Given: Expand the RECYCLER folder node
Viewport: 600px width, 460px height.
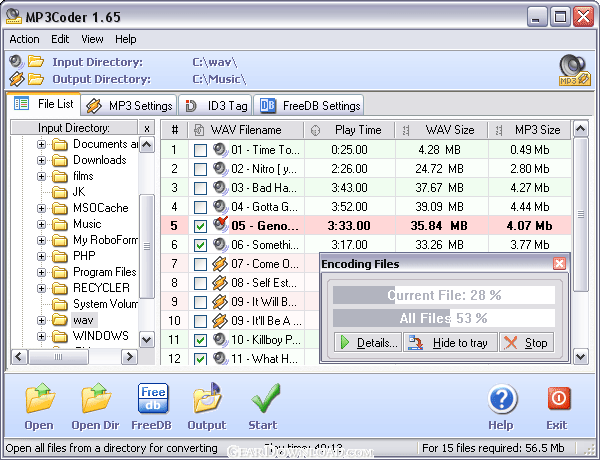Looking at the screenshot, I should [41, 288].
